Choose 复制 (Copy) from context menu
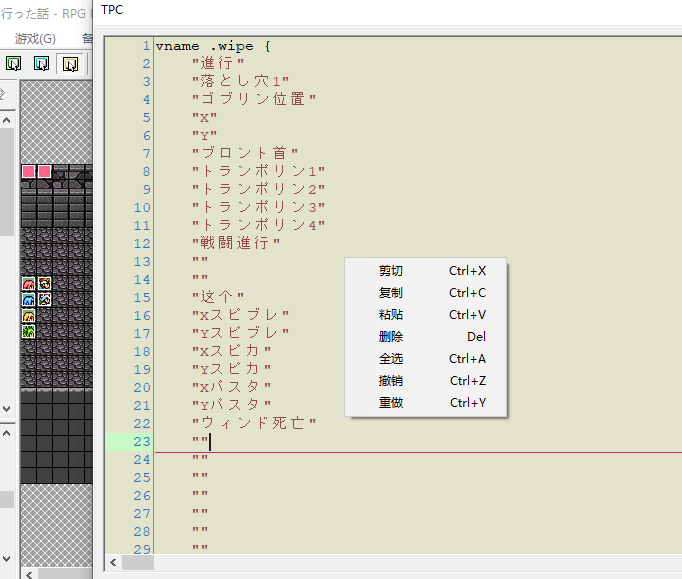This screenshot has height=579, width=682. [x=426, y=293]
